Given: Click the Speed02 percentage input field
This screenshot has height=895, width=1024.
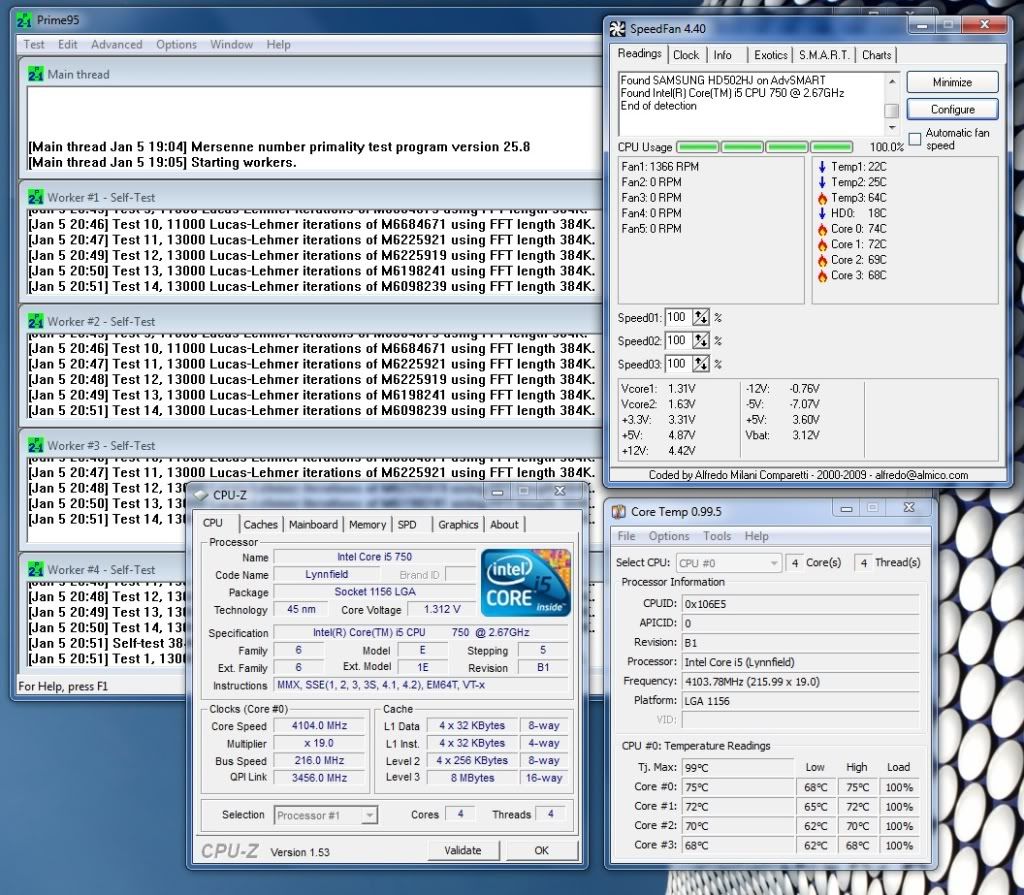Looking at the screenshot, I should [677, 340].
